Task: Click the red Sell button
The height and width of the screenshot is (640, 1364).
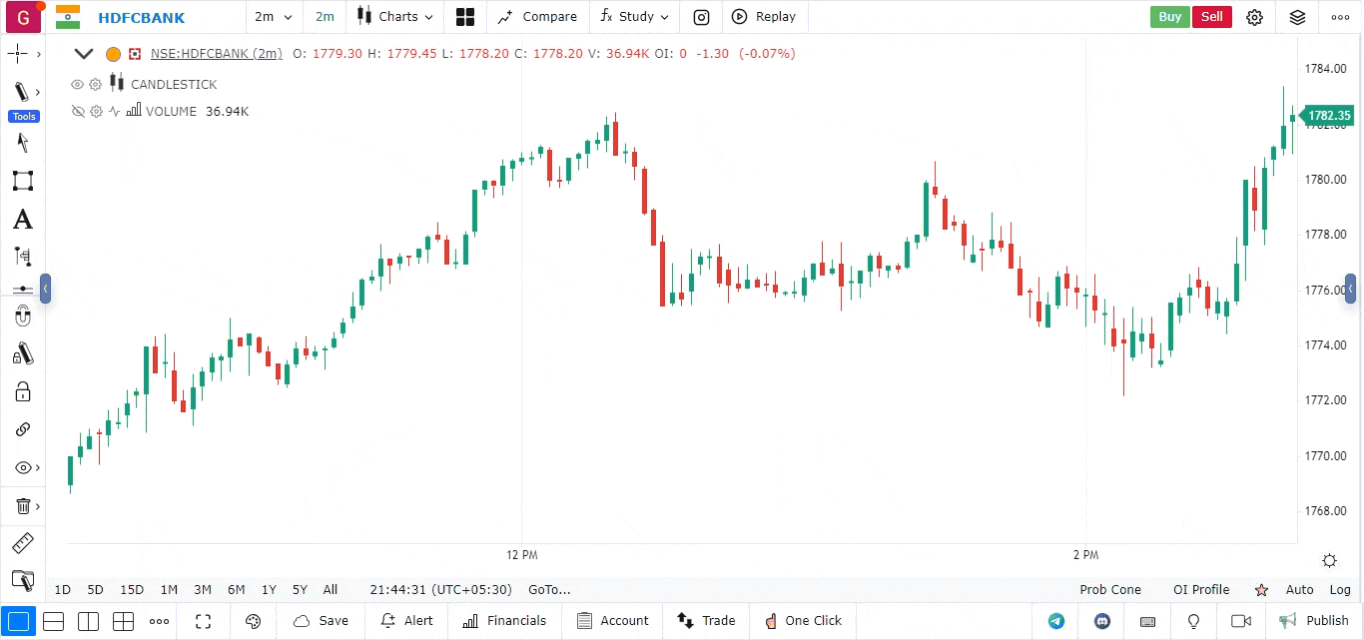Action: [x=1211, y=17]
